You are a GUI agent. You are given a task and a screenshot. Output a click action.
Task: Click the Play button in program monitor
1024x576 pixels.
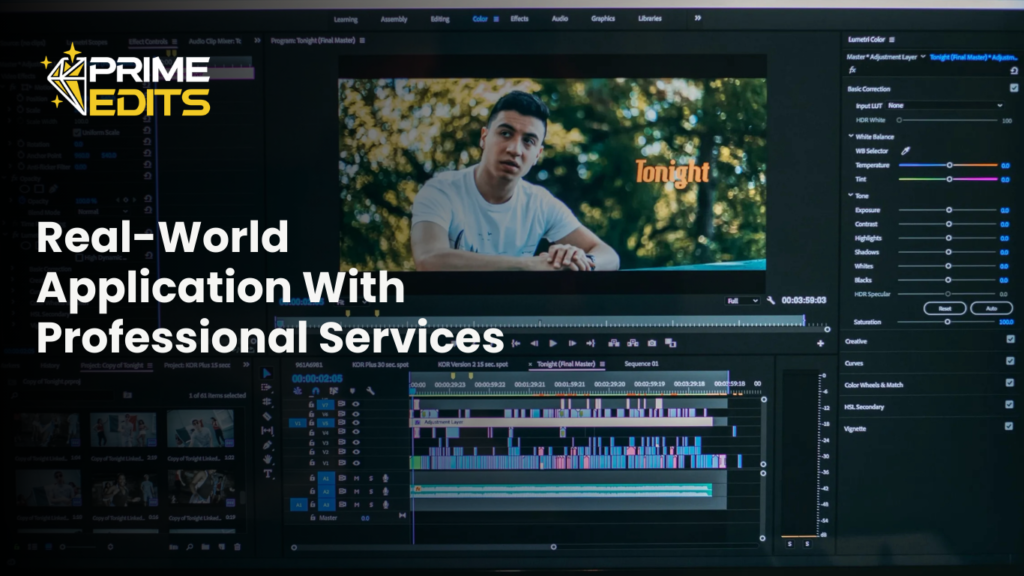(553, 343)
